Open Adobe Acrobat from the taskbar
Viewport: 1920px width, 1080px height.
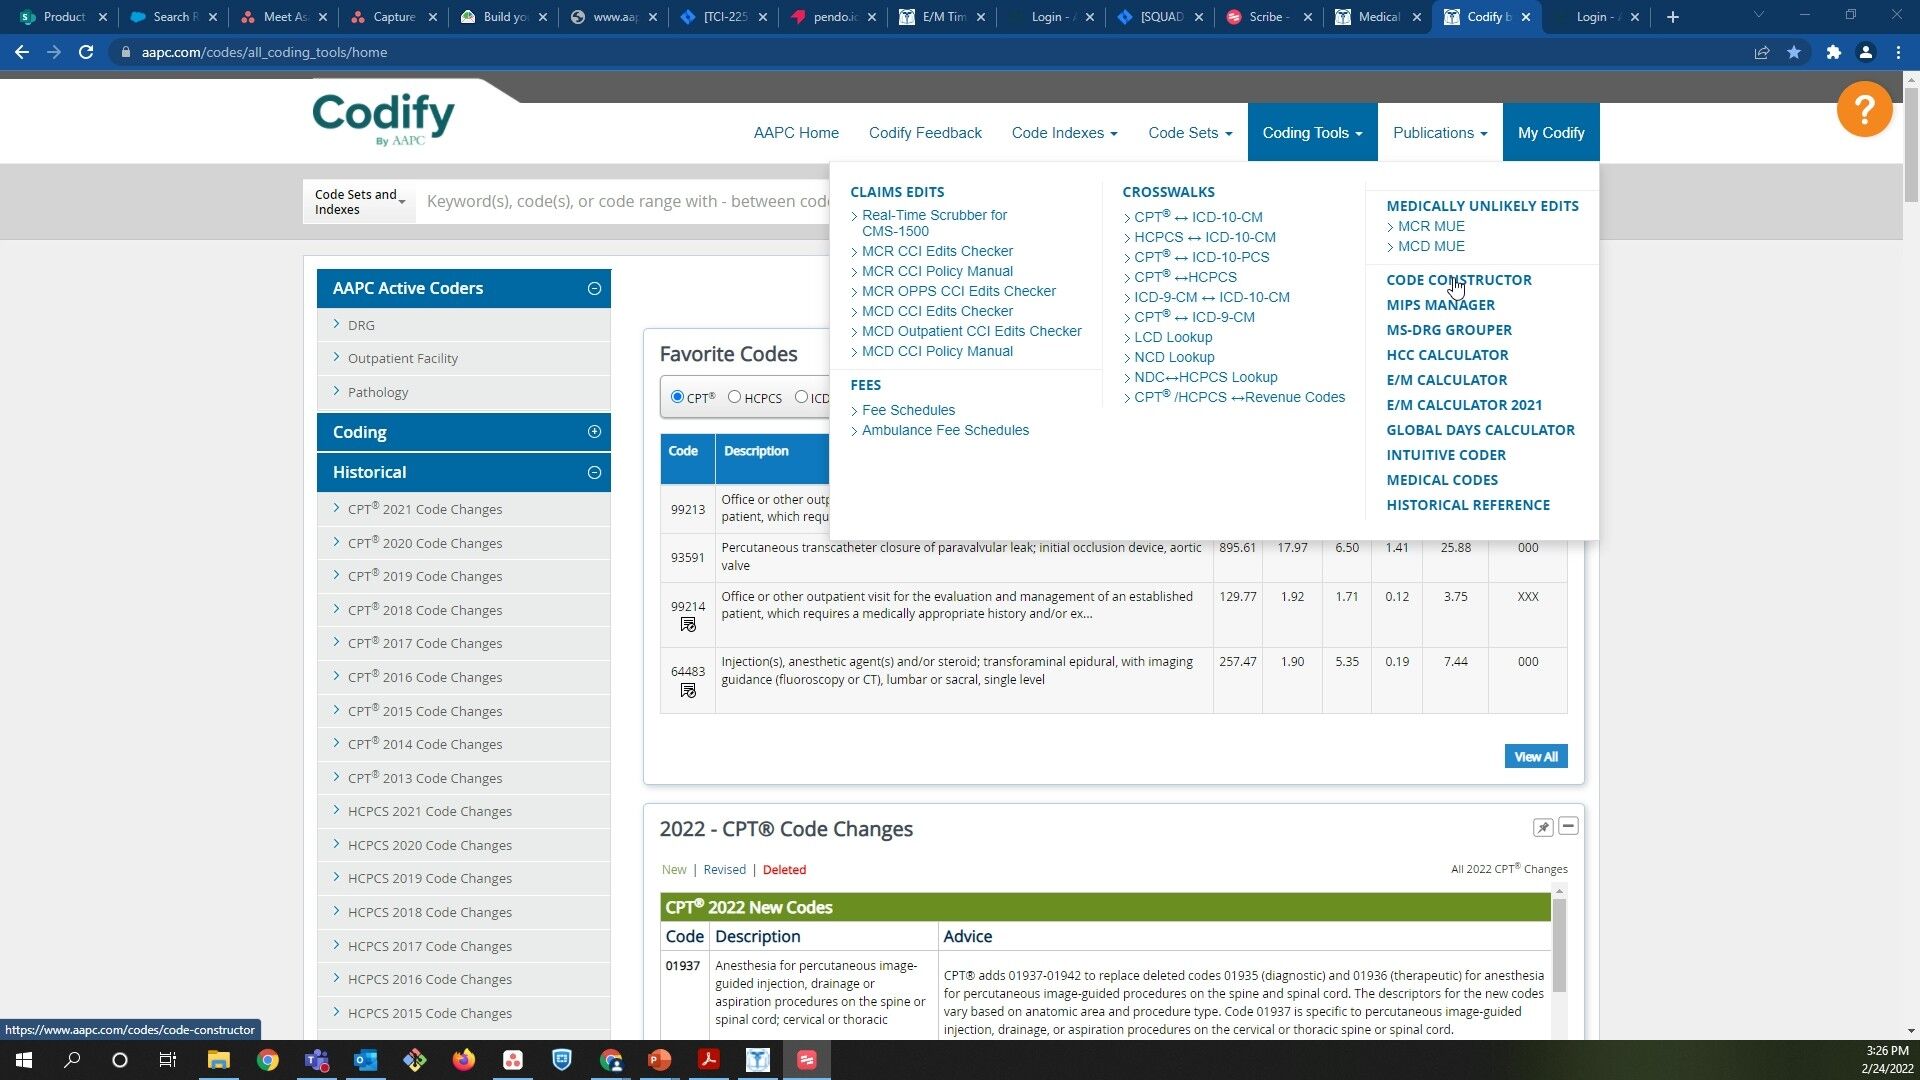pyautogui.click(x=709, y=1060)
